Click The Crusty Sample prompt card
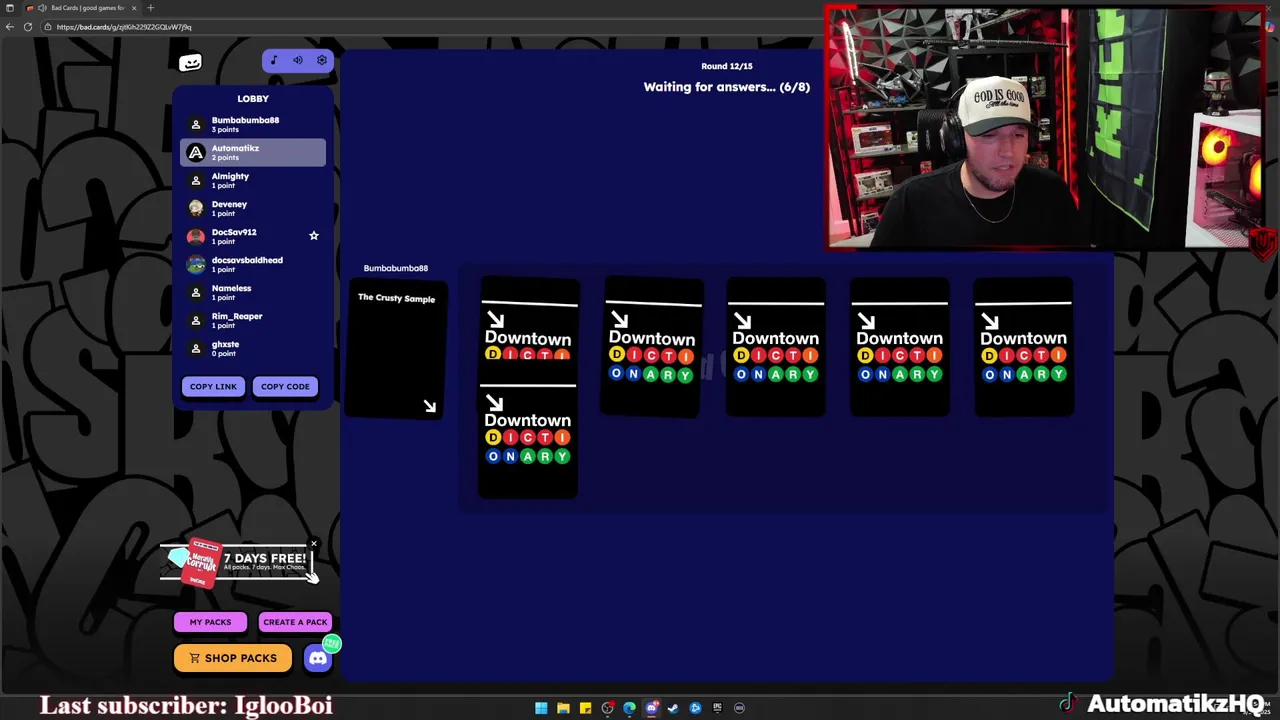This screenshot has height=720, width=1280. [396, 349]
